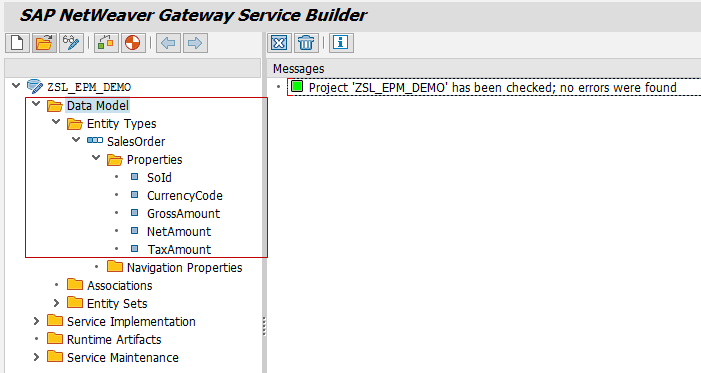Select the Entity Types label

pos(122,123)
